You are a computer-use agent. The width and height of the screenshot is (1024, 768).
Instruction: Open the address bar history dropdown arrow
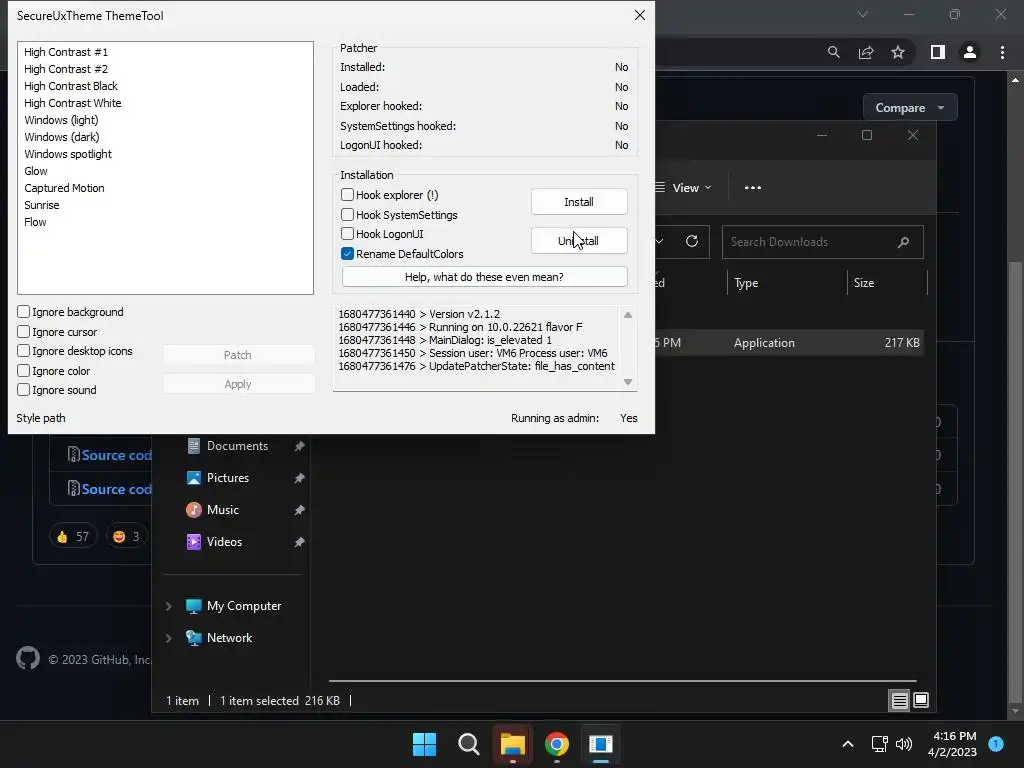pos(660,242)
